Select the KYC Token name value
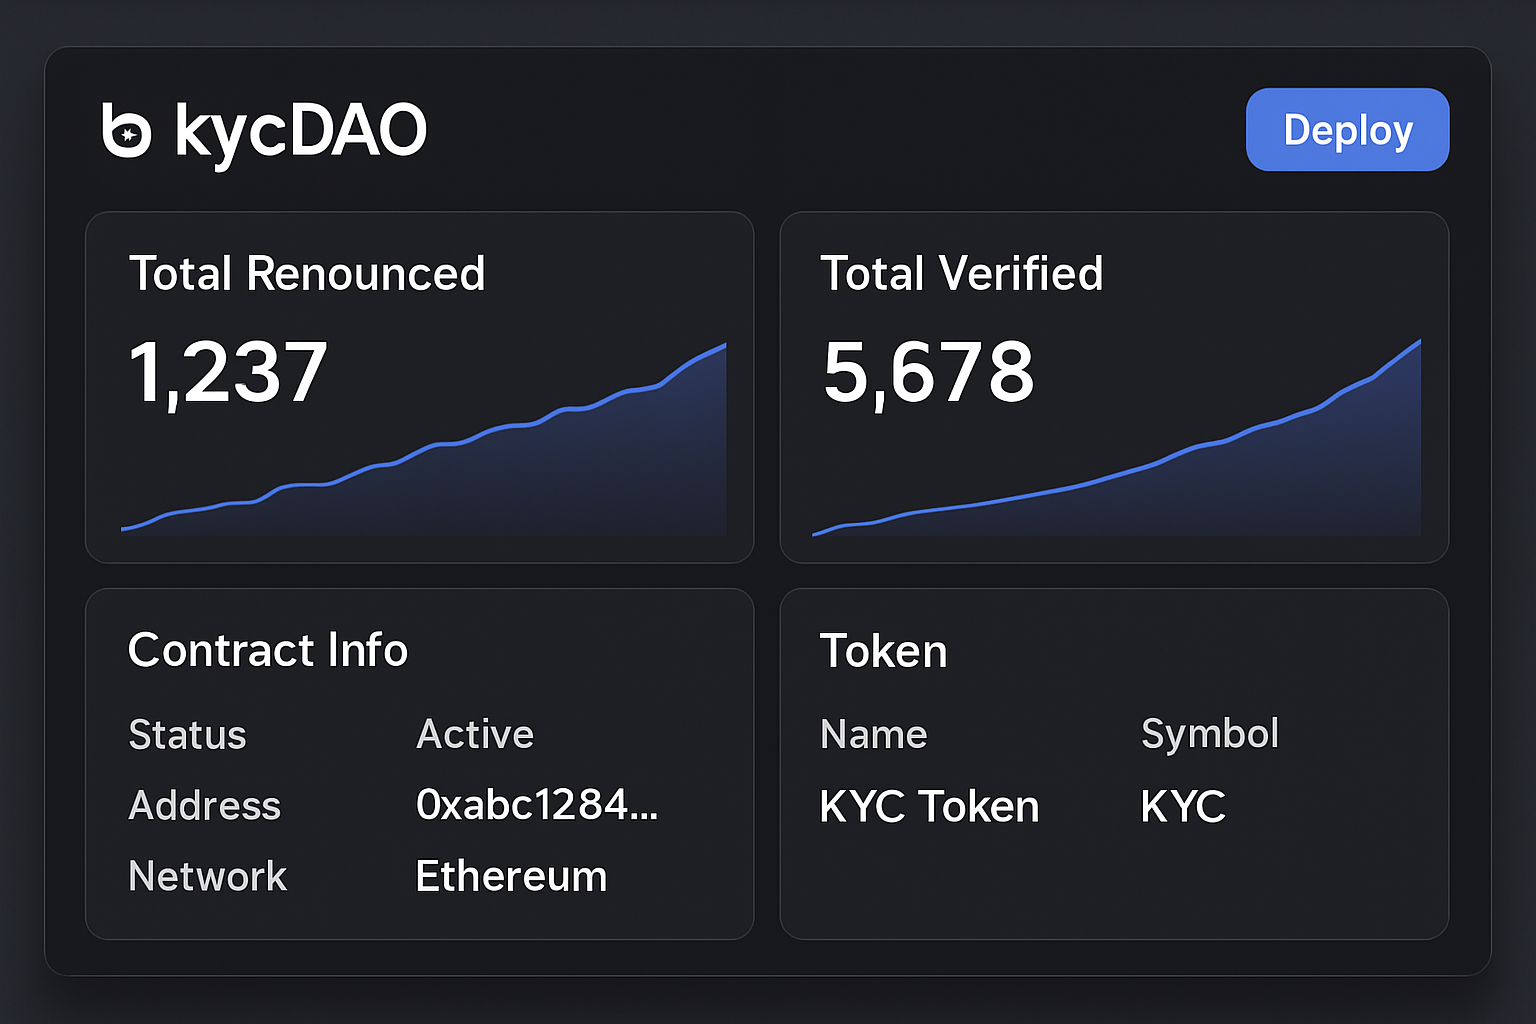Viewport: 1536px width, 1024px height. point(929,807)
